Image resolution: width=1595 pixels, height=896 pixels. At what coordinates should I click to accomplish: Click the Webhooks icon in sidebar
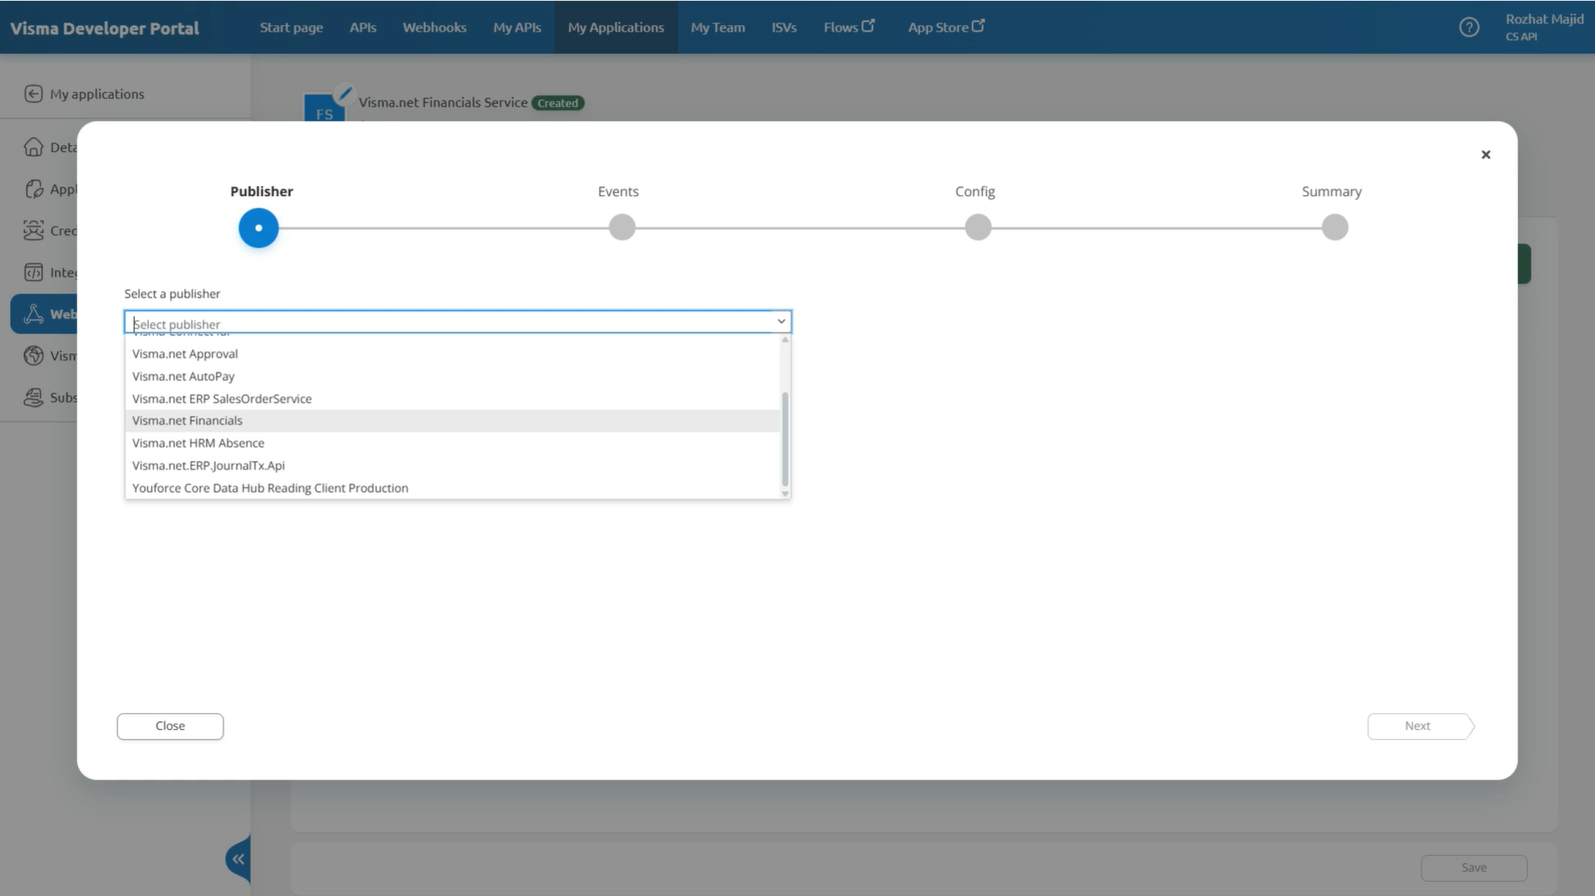(x=33, y=314)
